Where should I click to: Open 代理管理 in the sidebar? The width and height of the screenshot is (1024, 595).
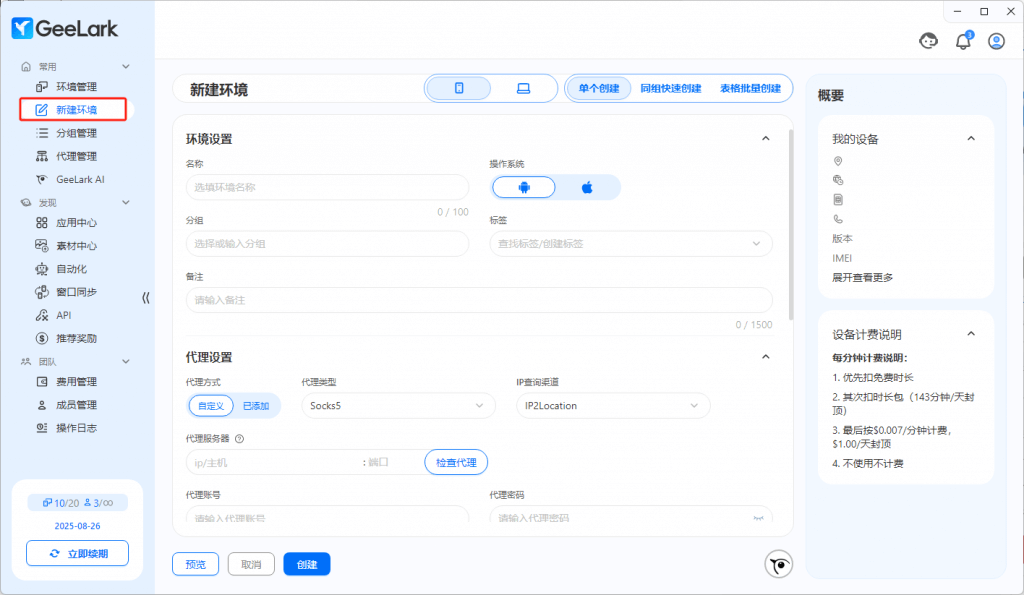point(76,156)
